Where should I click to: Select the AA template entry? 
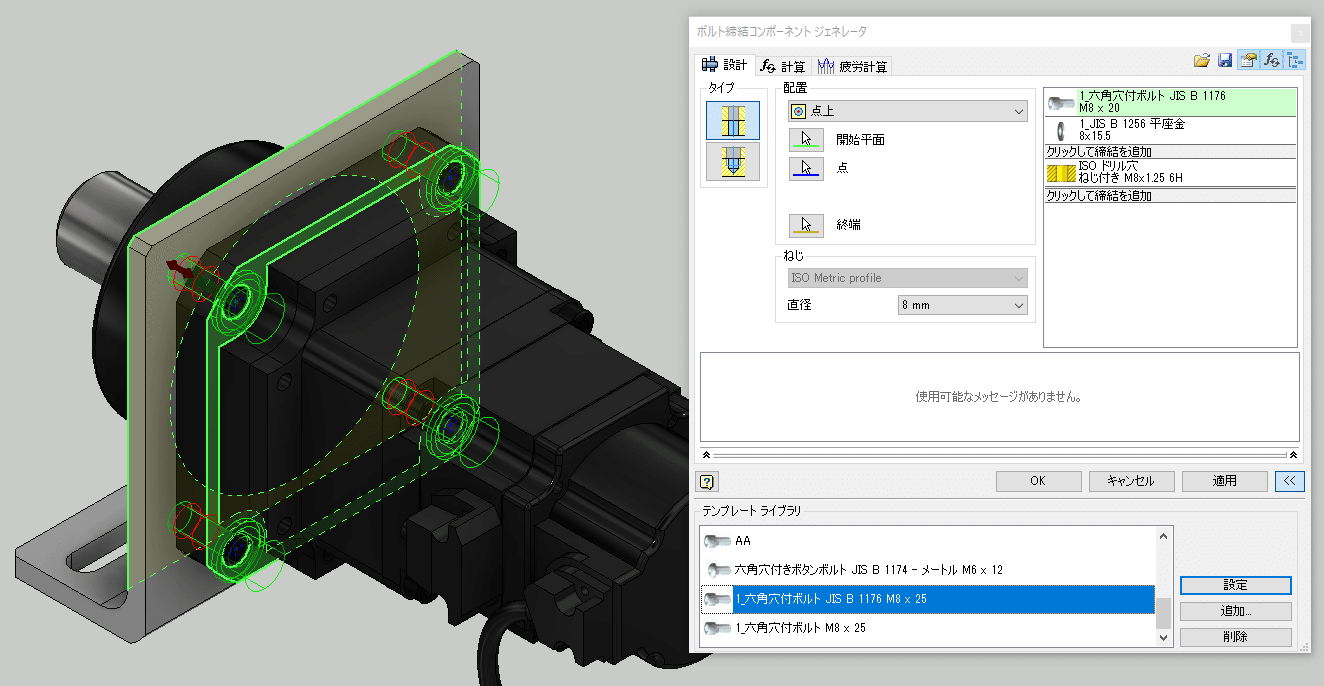[927, 541]
